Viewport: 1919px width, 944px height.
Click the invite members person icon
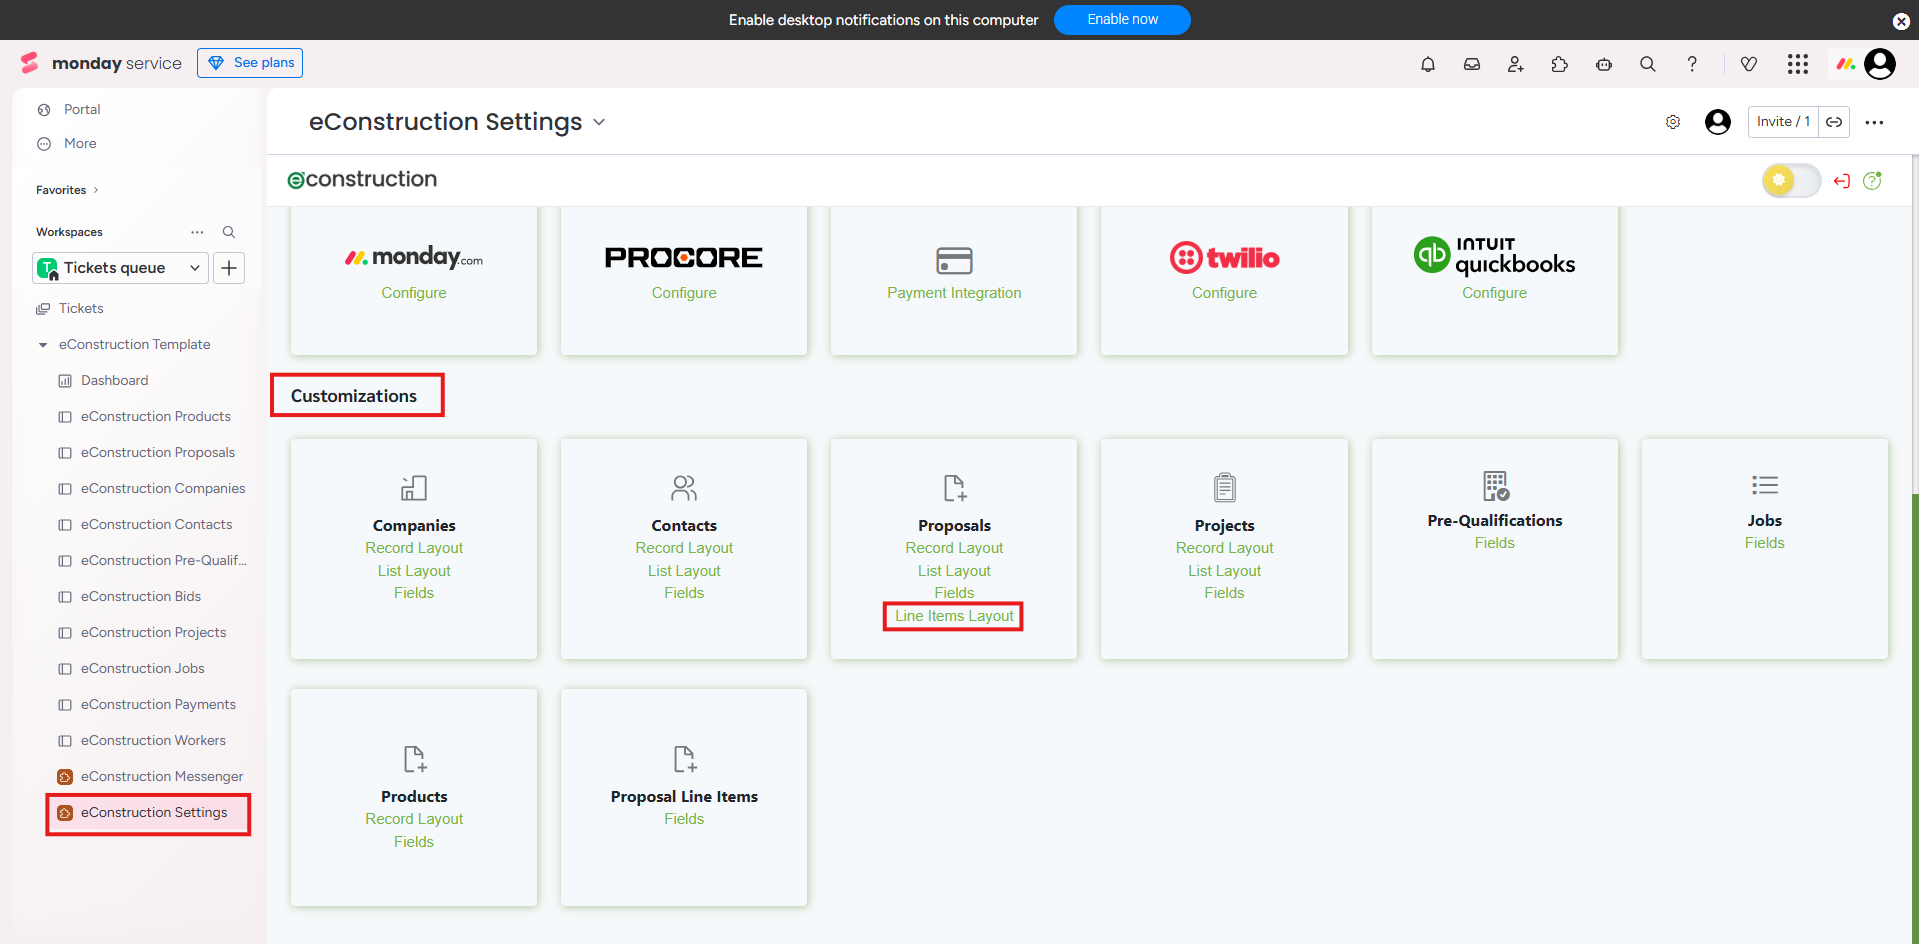coord(1516,64)
